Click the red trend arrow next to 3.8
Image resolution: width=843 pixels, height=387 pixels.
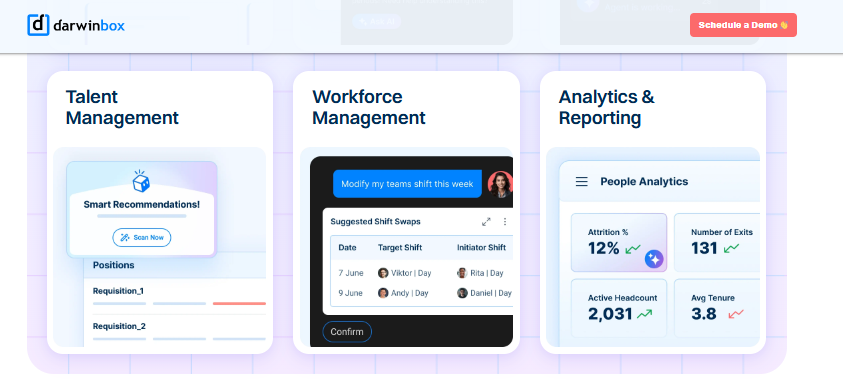pyautogui.click(x=735, y=314)
